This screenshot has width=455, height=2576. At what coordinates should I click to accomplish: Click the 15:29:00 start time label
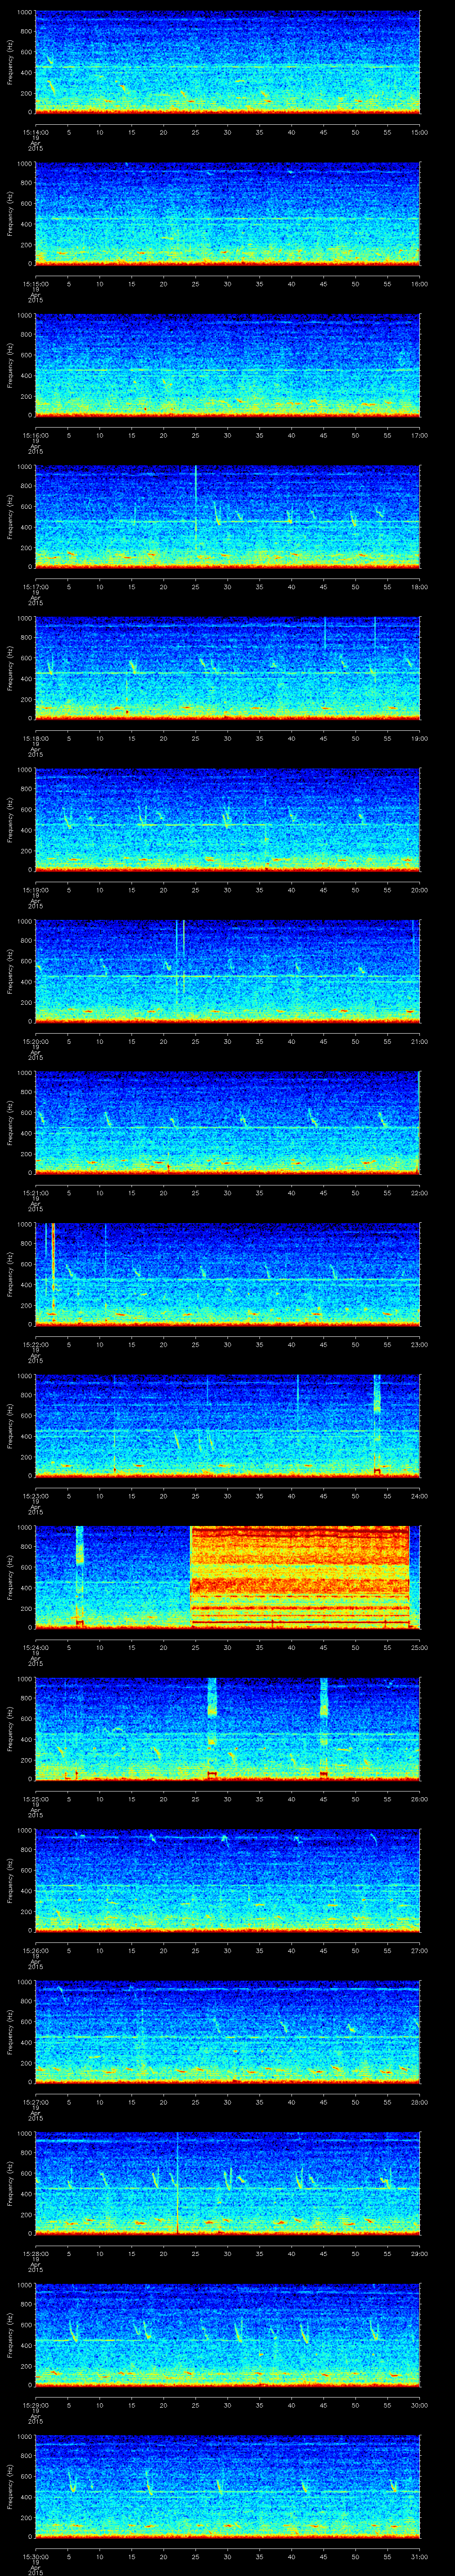35,2405
